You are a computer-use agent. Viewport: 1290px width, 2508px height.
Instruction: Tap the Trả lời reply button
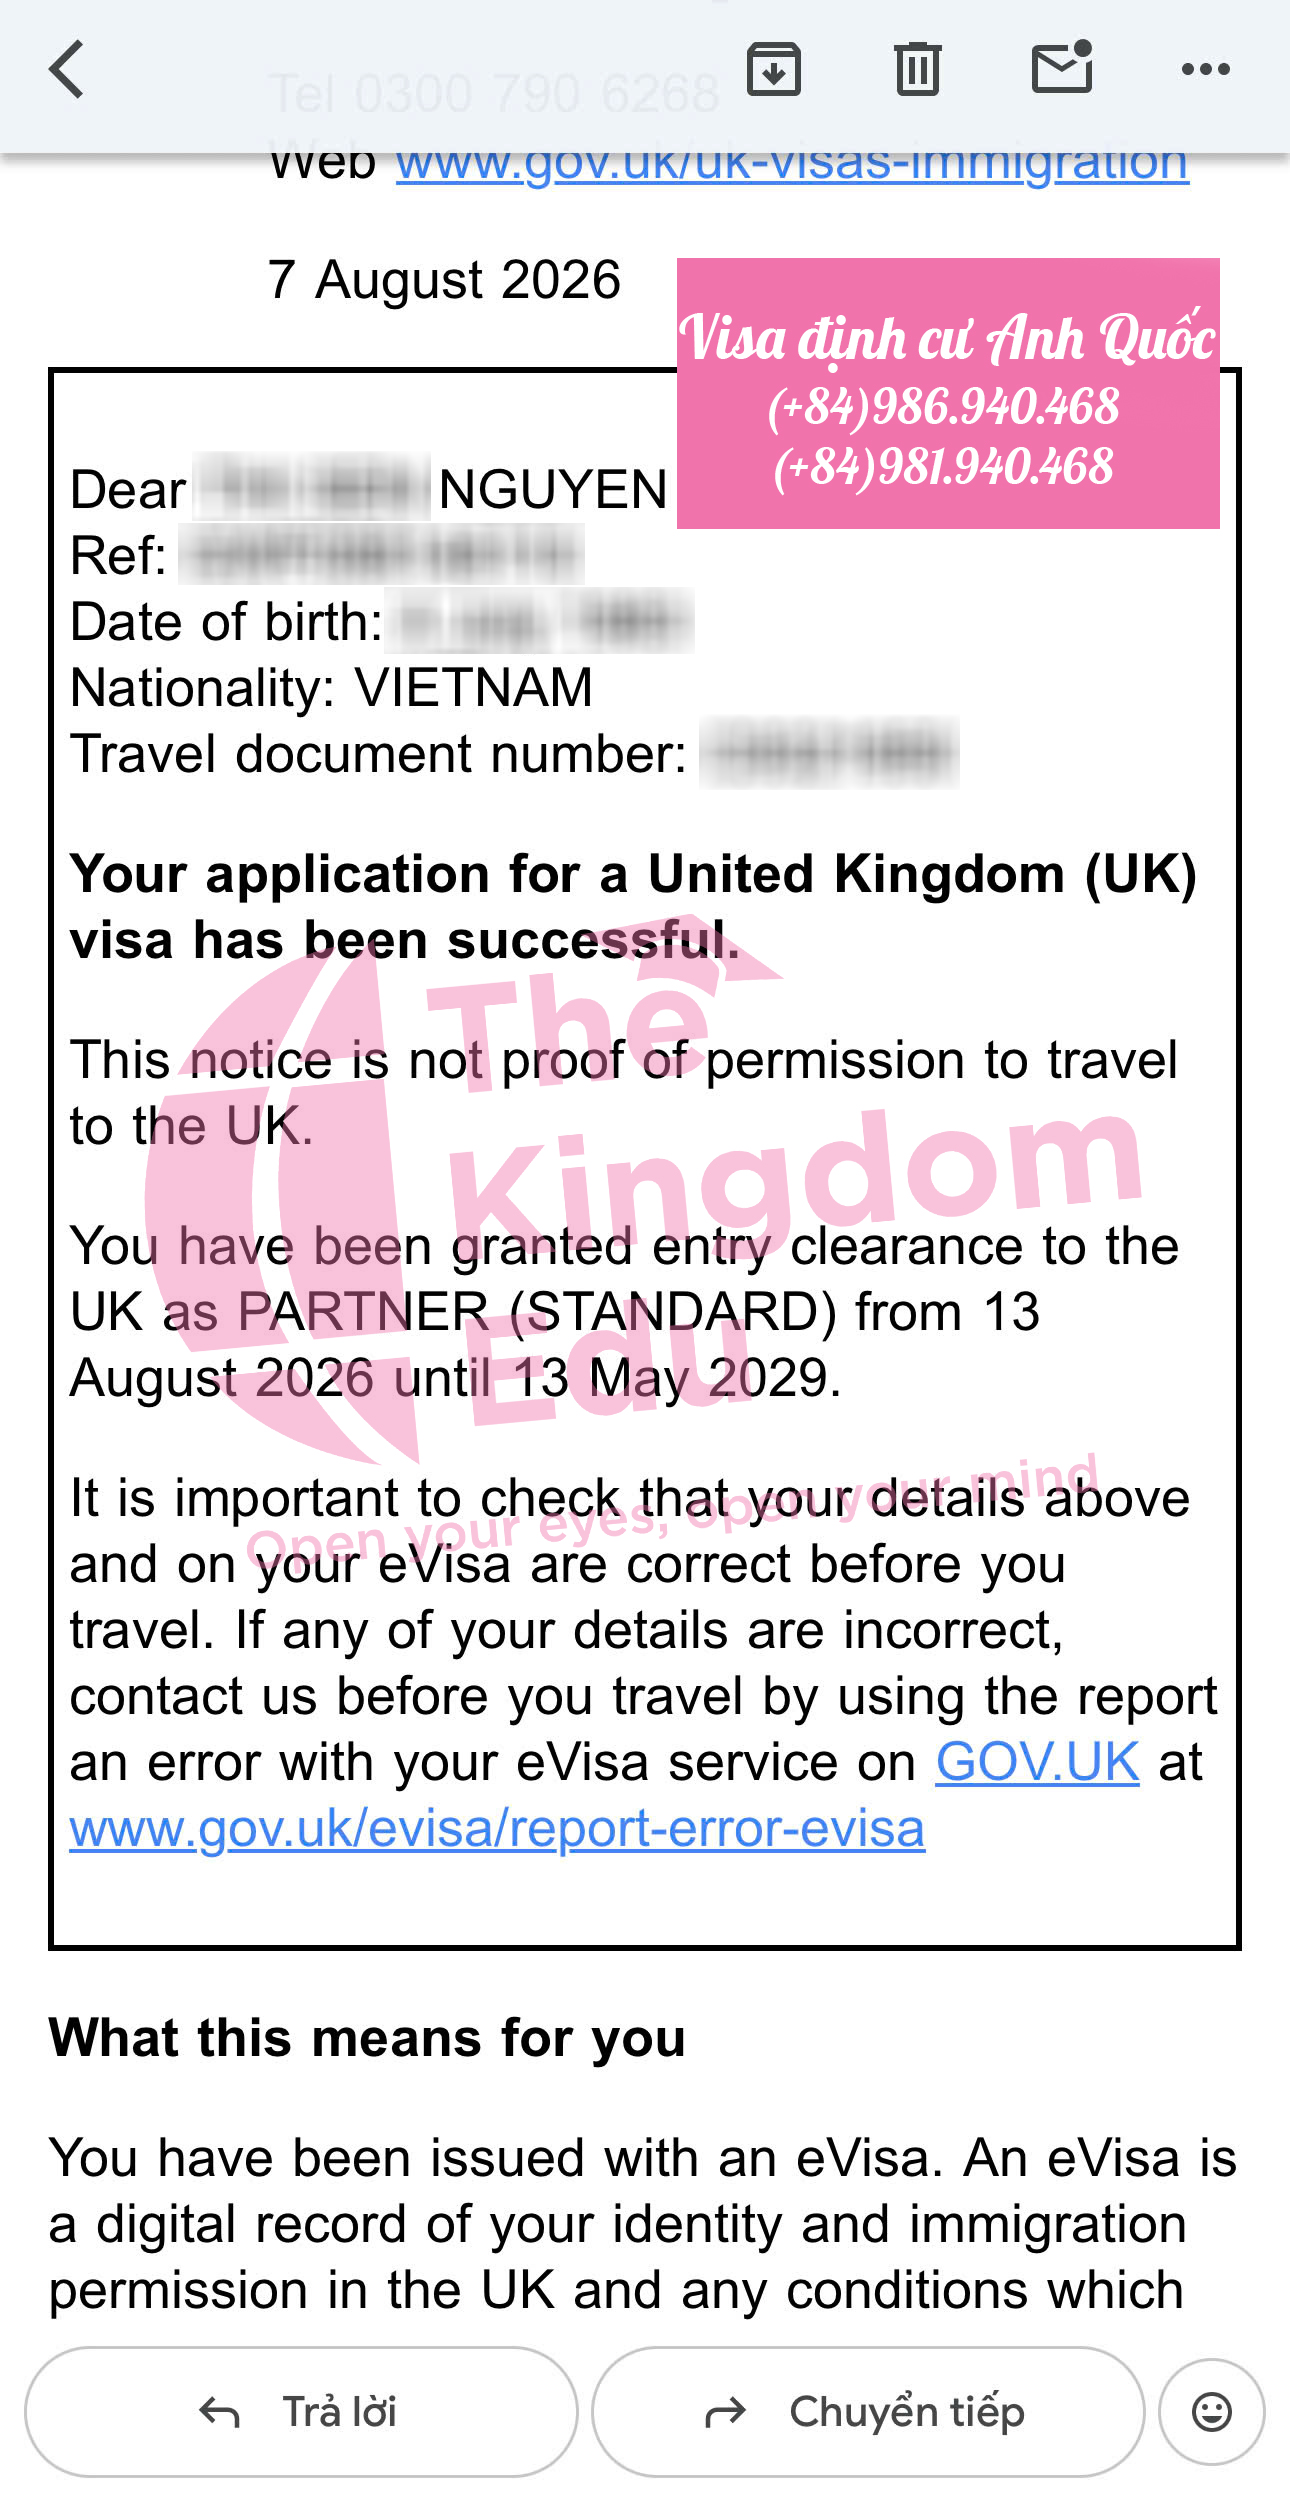point(301,2411)
